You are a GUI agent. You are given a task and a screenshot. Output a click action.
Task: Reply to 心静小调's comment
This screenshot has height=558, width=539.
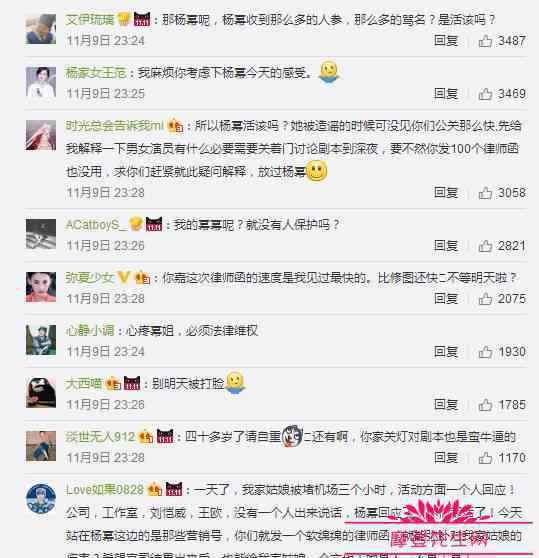click(446, 352)
